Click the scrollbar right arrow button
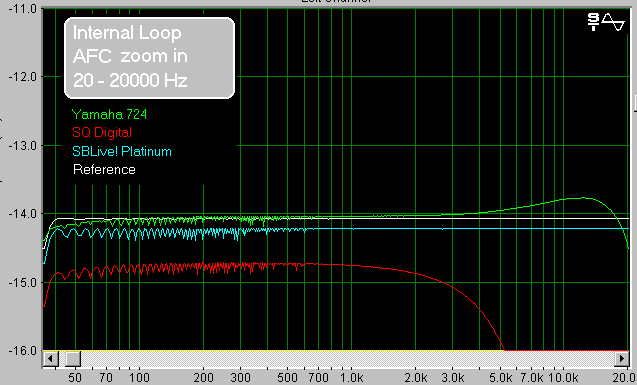This screenshot has width=637, height=385. click(x=622, y=359)
